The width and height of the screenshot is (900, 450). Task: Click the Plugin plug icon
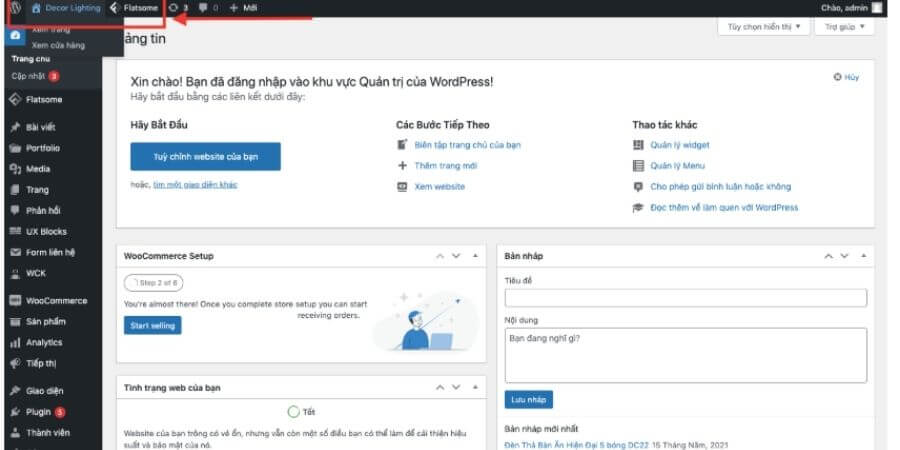[x=15, y=412]
